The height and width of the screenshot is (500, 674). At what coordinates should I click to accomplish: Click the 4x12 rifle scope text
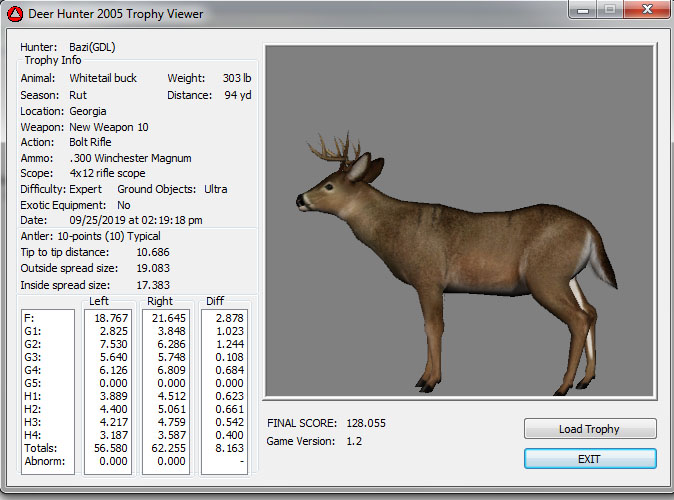(x=109, y=173)
